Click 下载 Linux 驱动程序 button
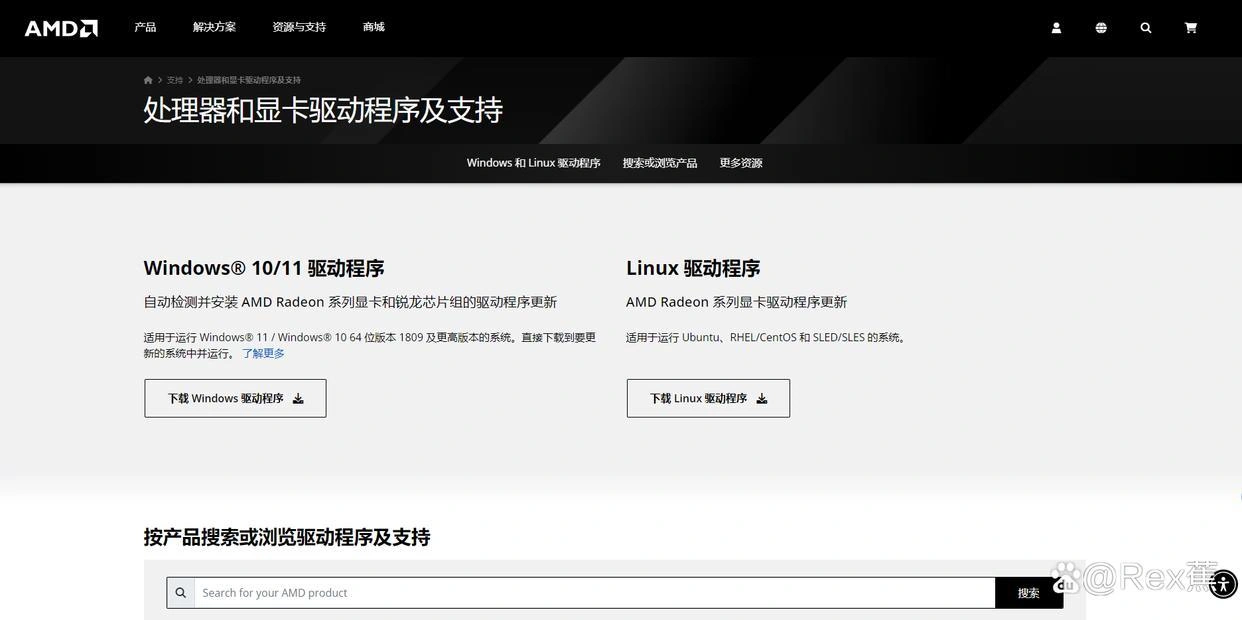This screenshot has width=1242, height=620. [708, 398]
